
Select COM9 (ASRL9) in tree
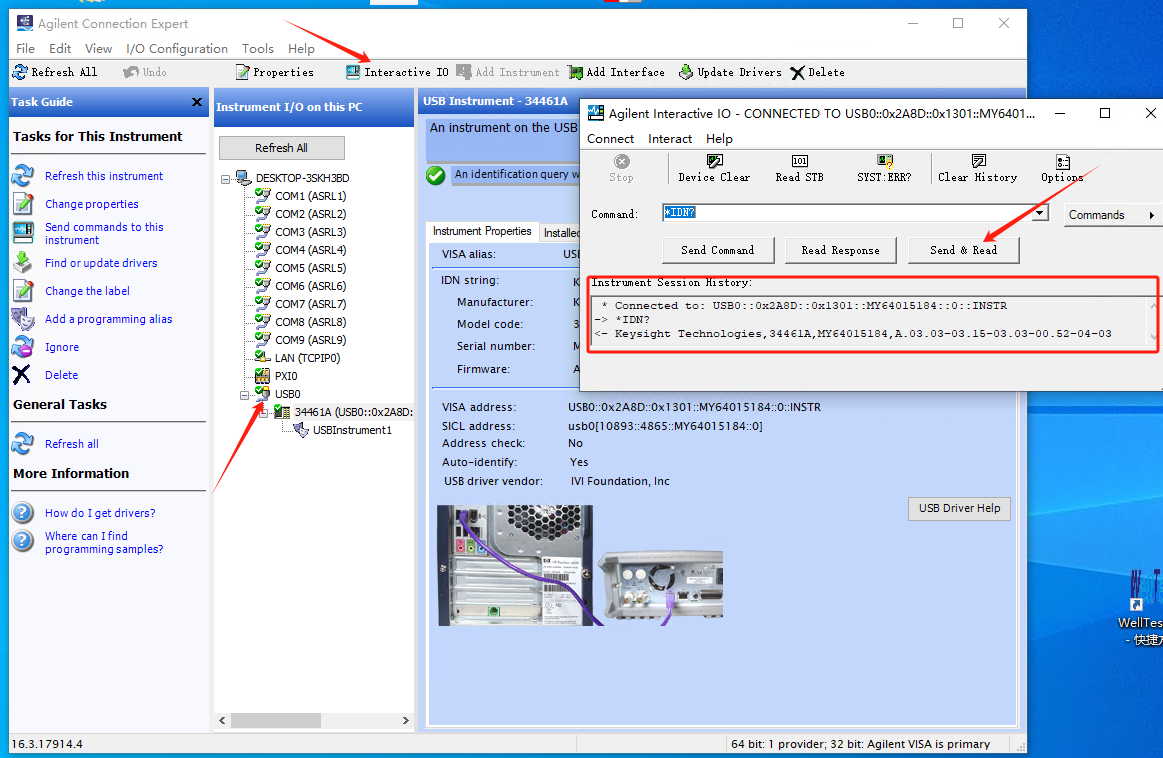(310, 340)
